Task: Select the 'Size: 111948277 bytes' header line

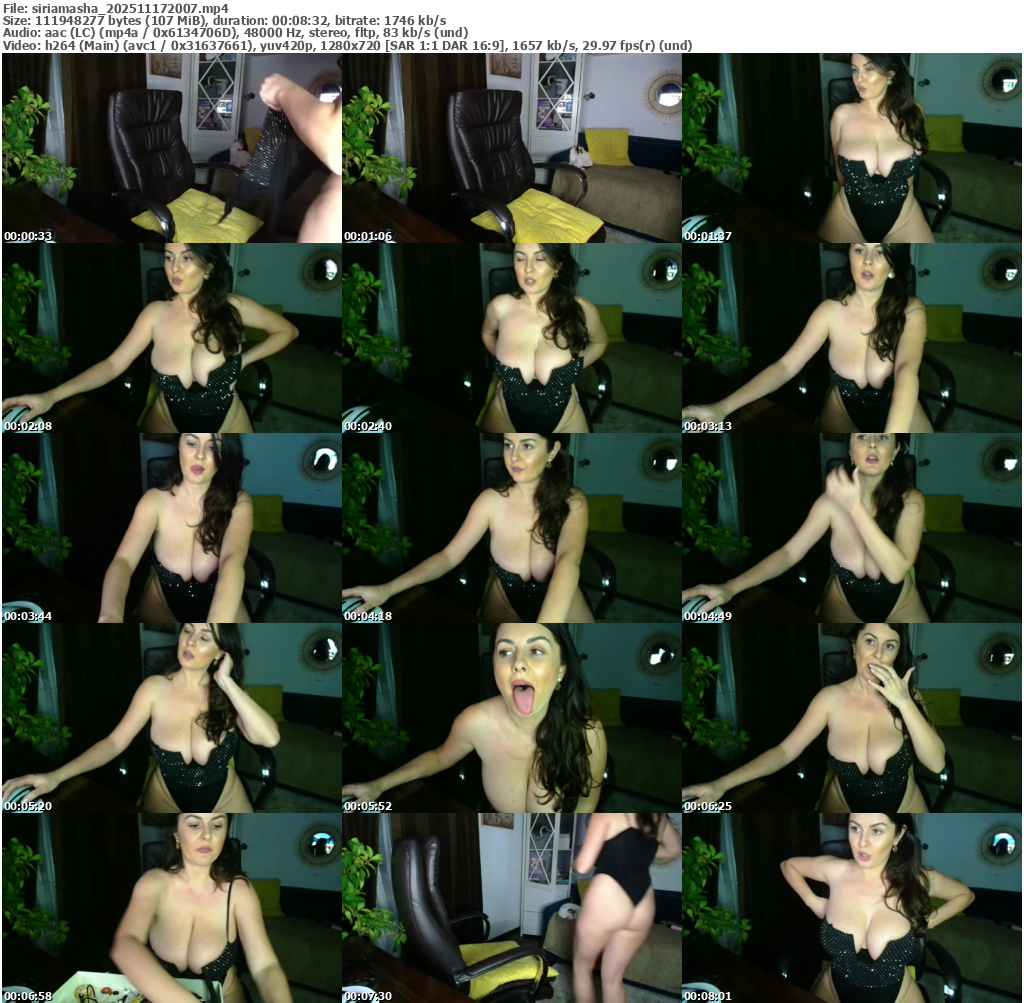Action: 225,21
